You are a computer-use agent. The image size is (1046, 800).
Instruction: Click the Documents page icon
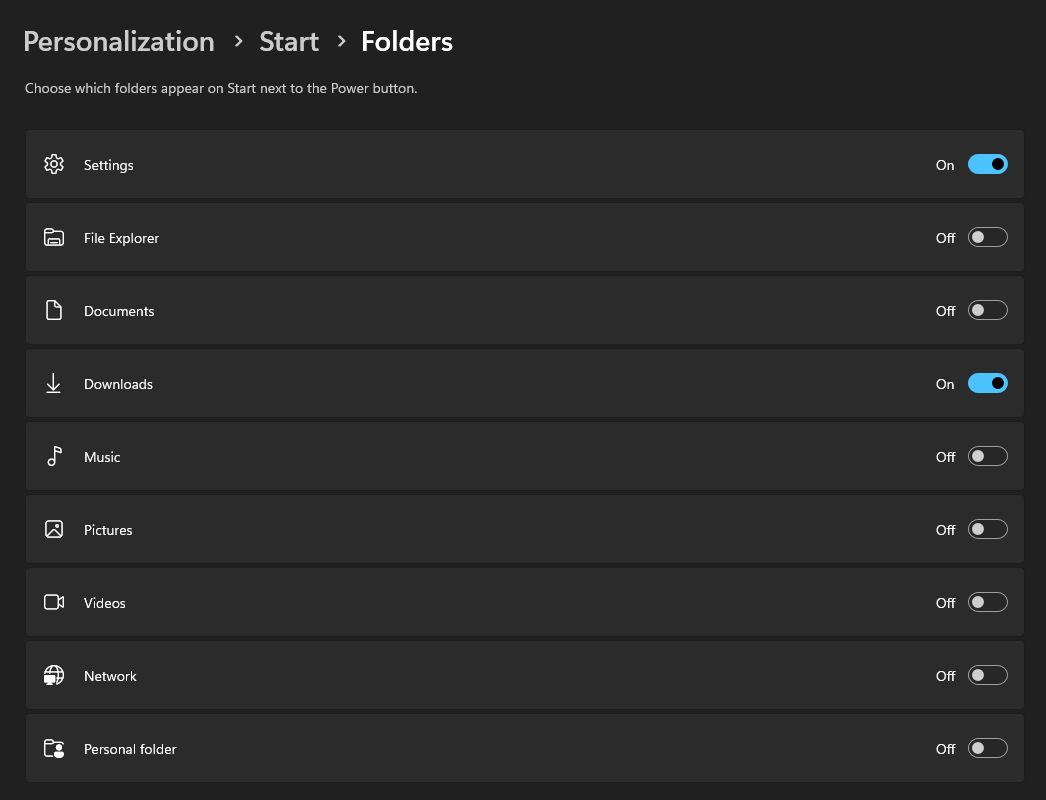pos(54,310)
